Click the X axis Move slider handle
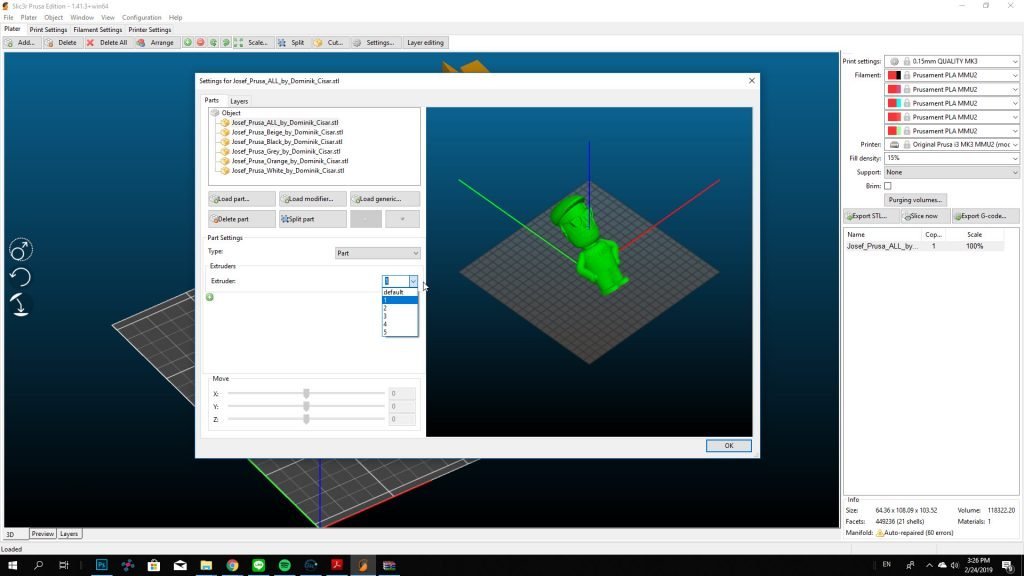This screenshot has height=576, width=1024. point(306,394)
